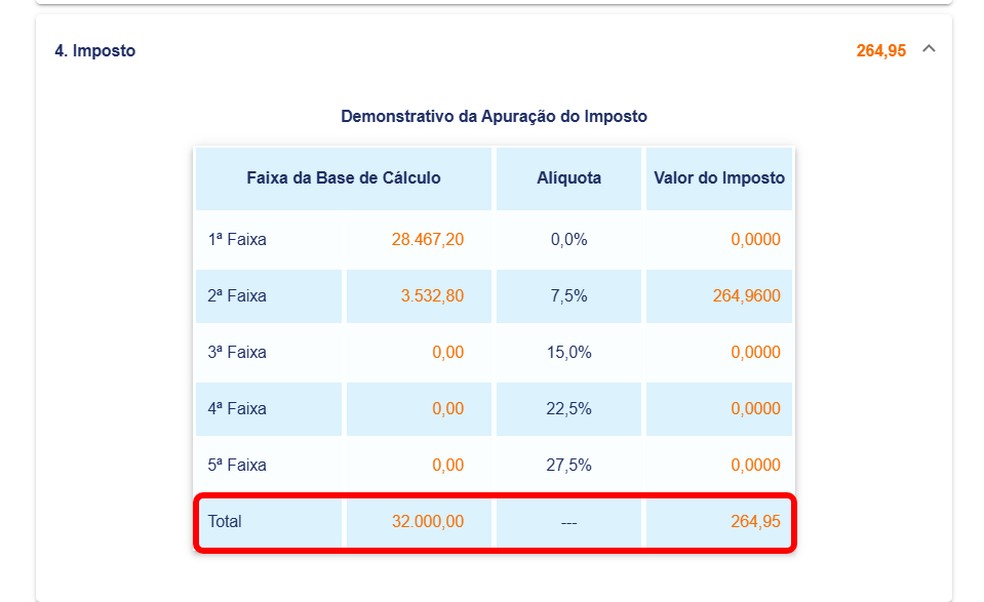The width and height of the screenshot is (984, 602).
Task: Select the Alíquota column header
Action: click(x=569, y=178)
